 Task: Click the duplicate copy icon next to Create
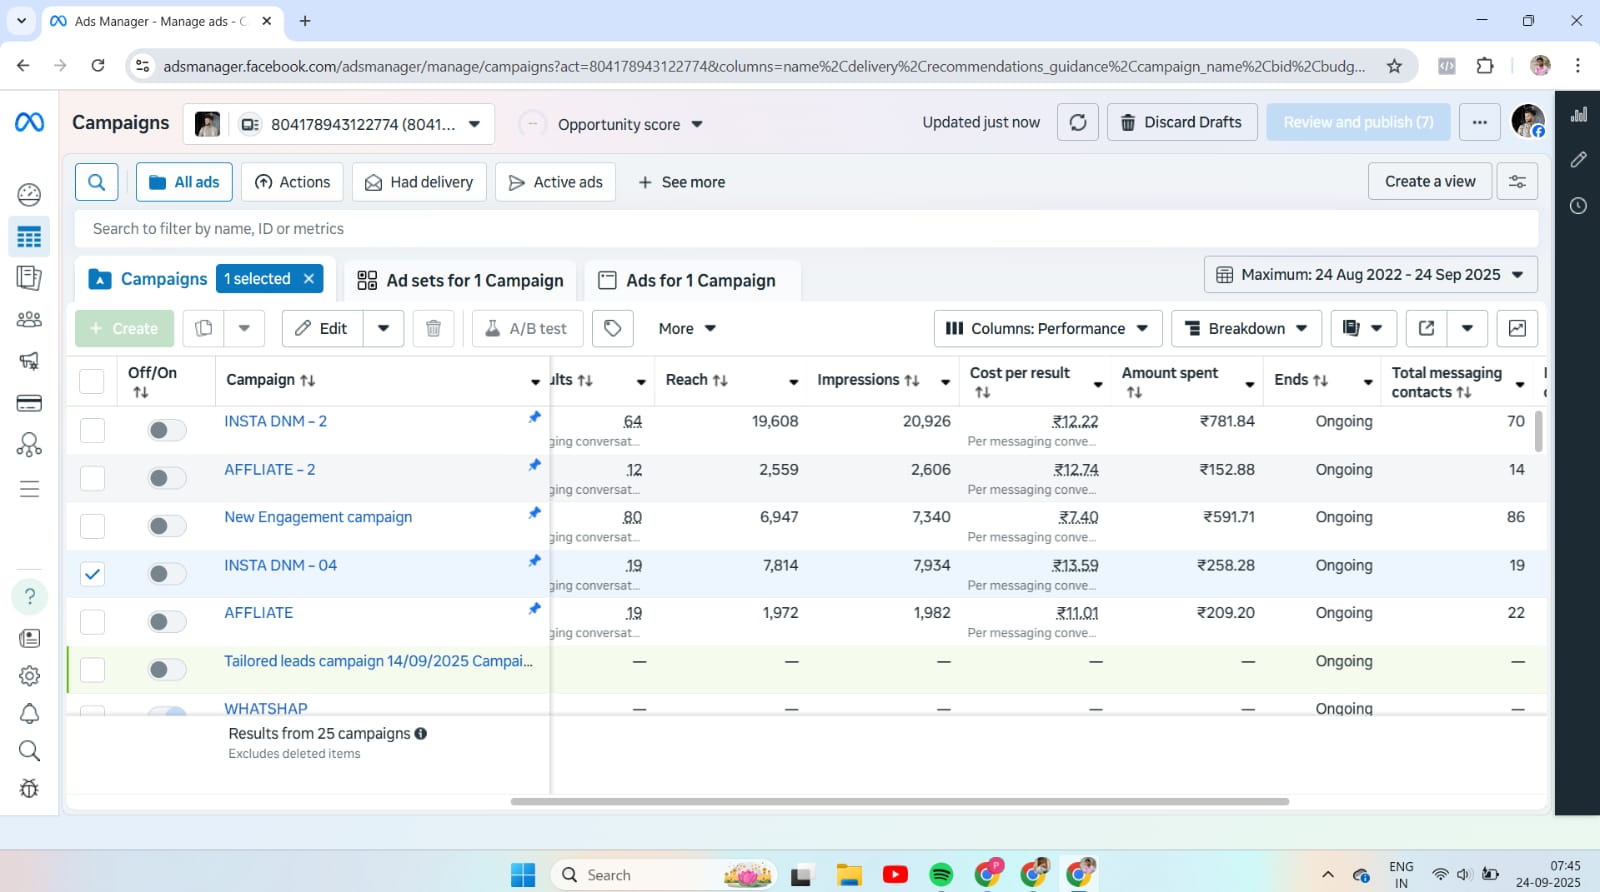click(204, 328)
